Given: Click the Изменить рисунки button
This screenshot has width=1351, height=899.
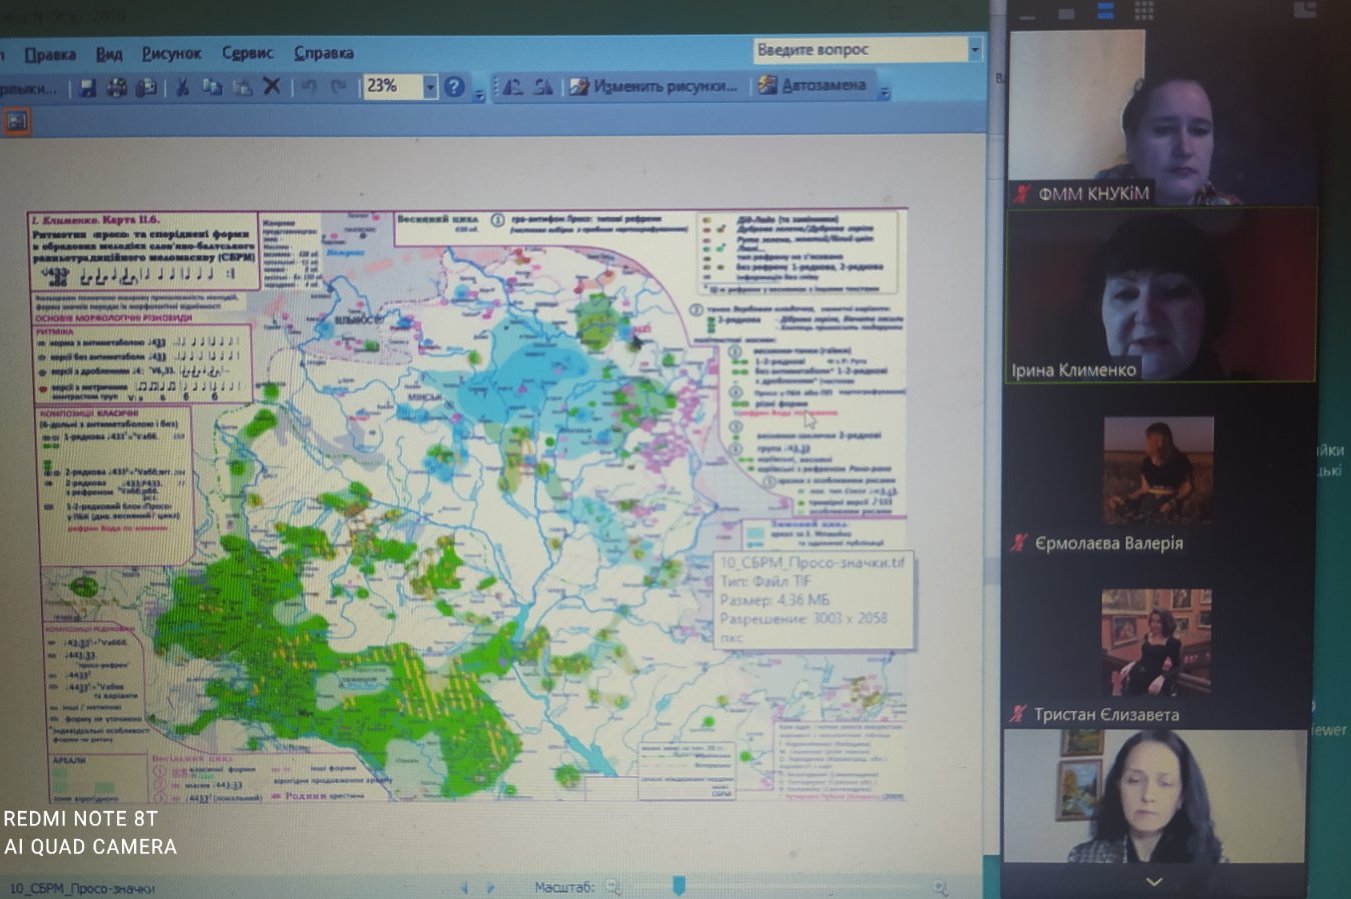Looking at the screenshot, I should [x=654, y=86].
